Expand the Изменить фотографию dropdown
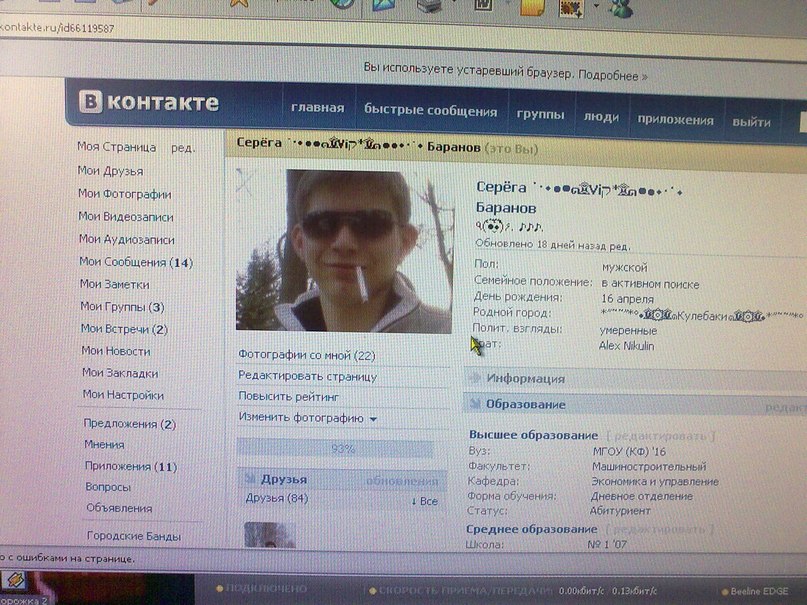 point(308,418)
